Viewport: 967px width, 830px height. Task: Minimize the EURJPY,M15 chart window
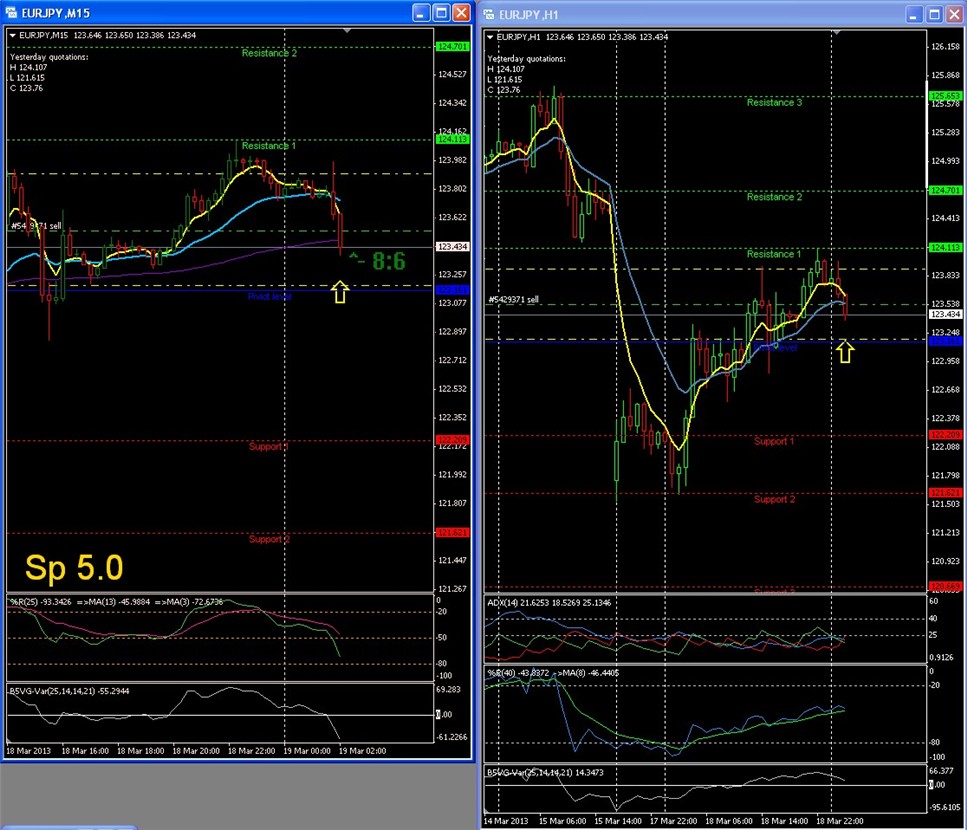pyautogui.click(x=421, y=12)
